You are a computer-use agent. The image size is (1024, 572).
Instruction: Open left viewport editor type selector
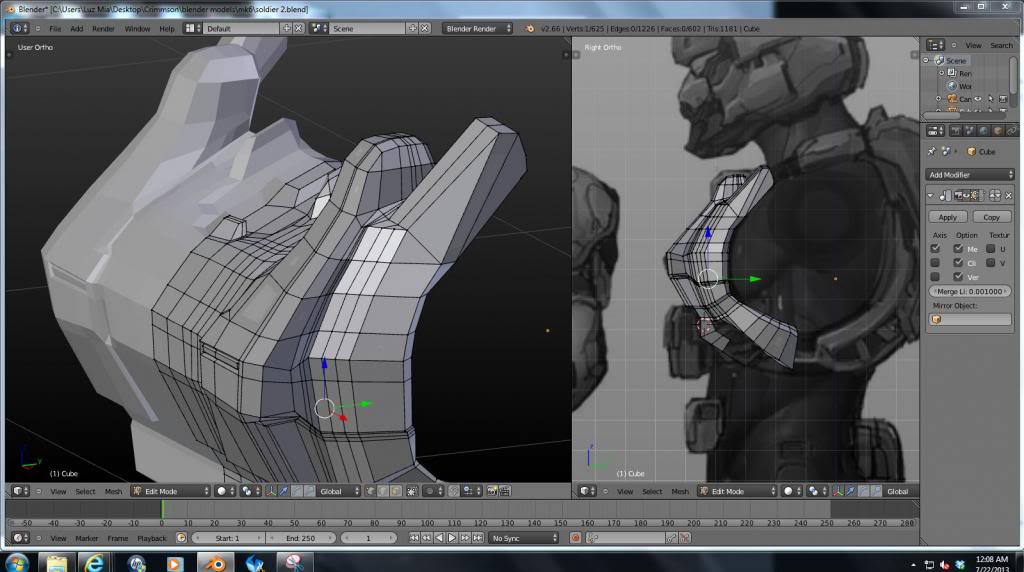pos(20,491)
